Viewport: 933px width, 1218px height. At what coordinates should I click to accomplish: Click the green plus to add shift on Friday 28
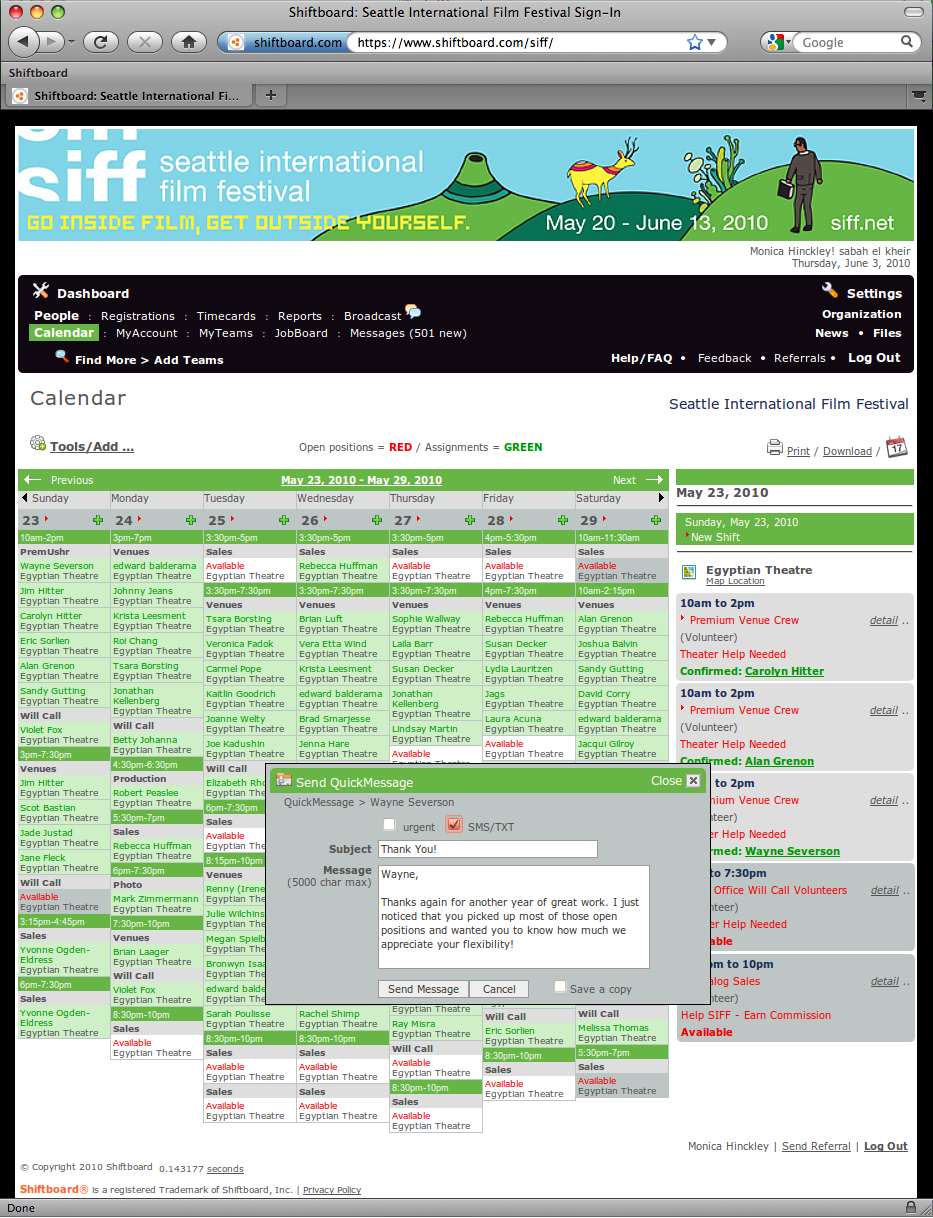click(x=563, y=520)
